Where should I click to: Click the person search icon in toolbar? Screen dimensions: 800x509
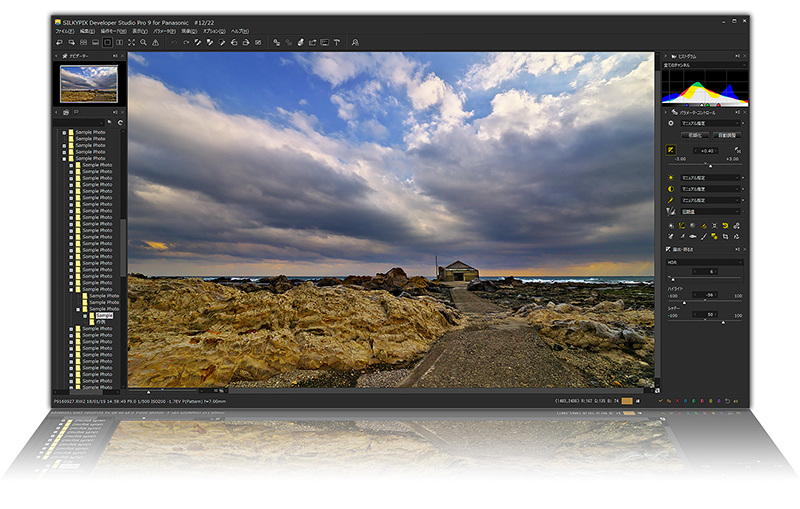click(x=355, y=43)
